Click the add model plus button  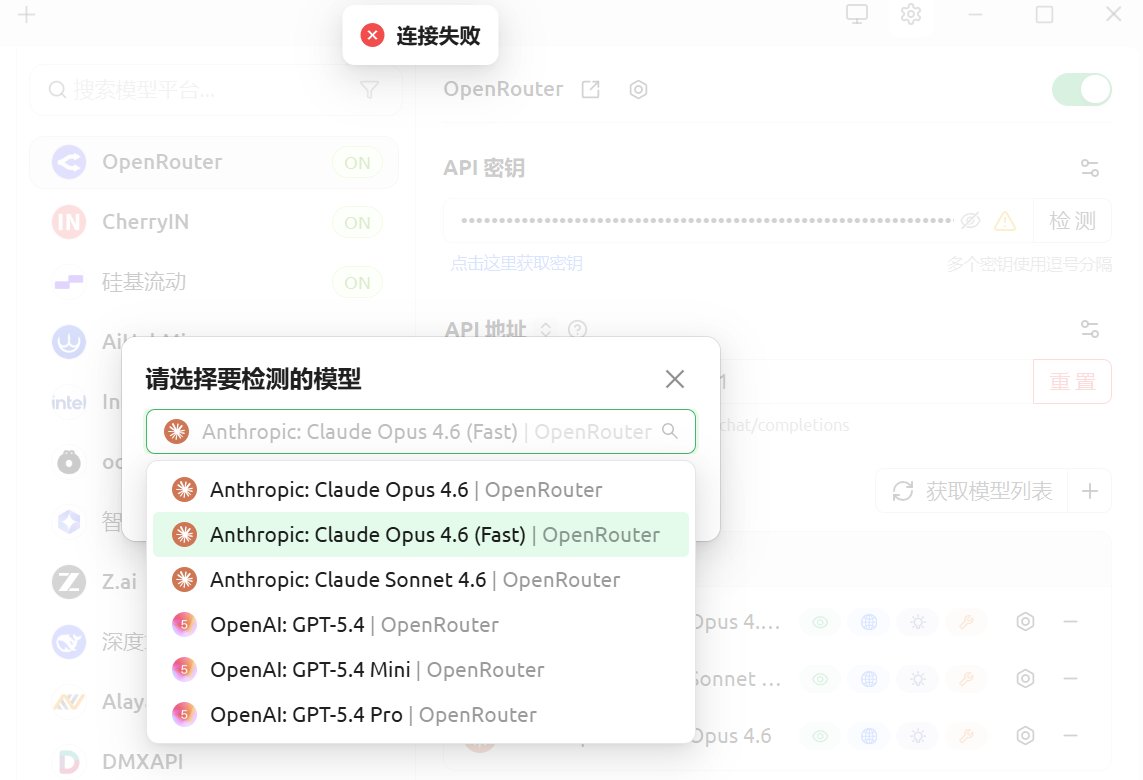(x=1090, y=491)
